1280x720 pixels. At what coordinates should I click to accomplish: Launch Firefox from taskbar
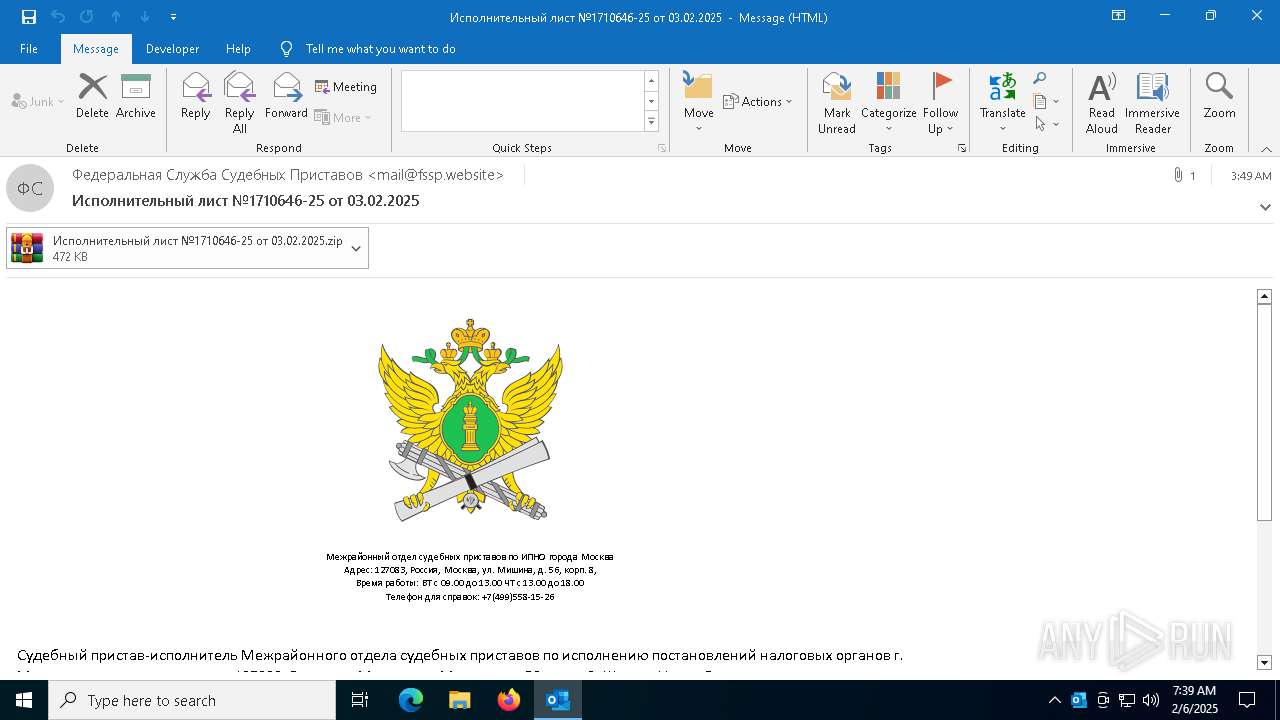(x=509, y=700)
